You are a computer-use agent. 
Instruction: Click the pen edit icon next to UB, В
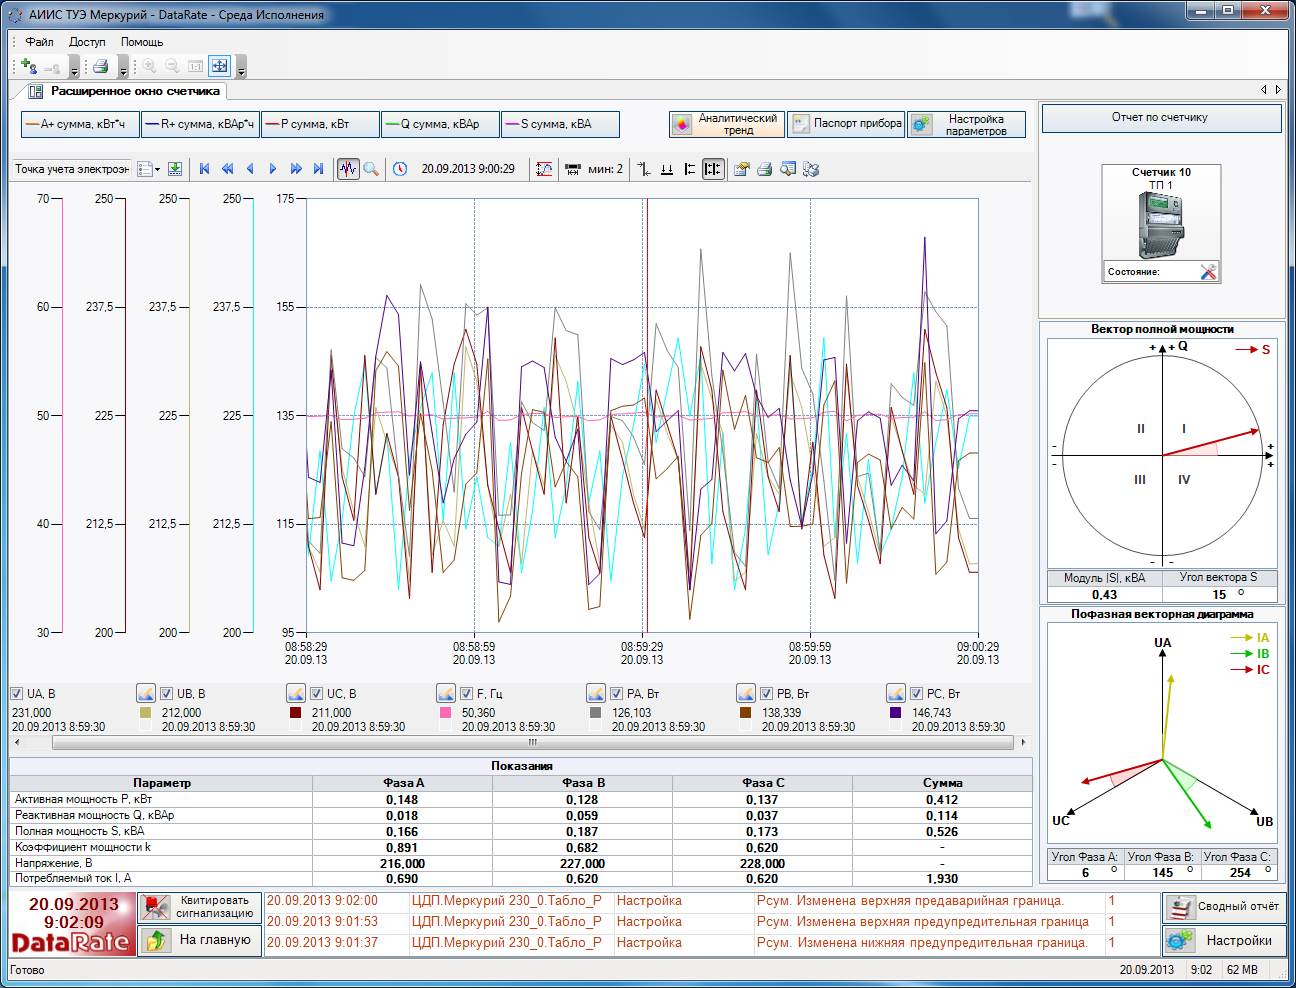pyautogui.click(x=146, y=693)
